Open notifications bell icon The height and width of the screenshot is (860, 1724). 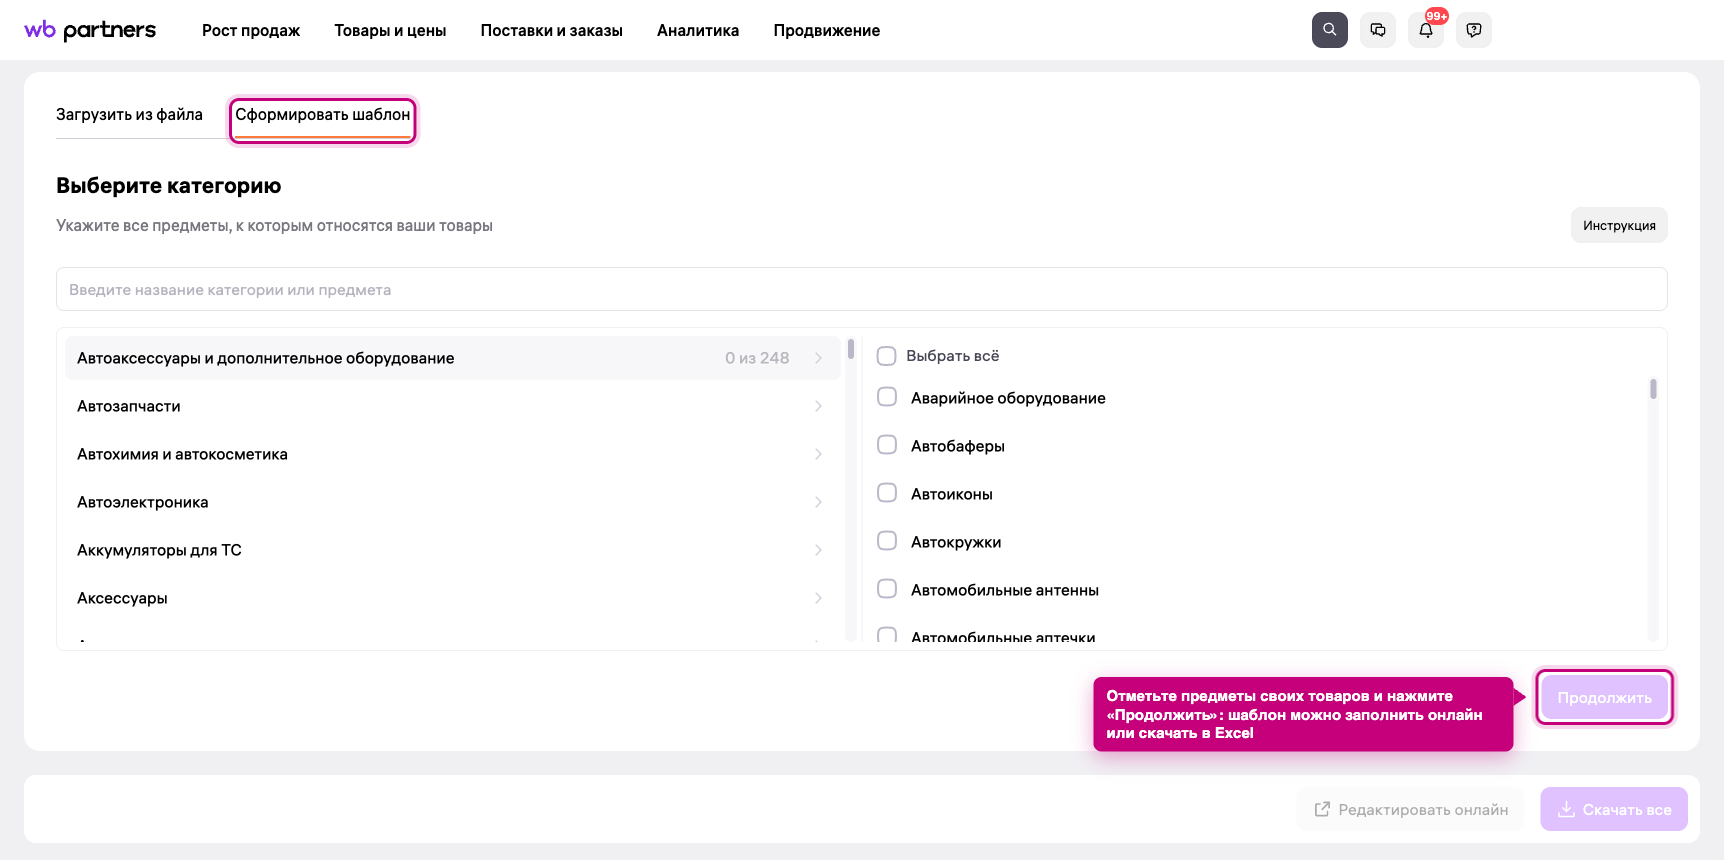1426,30
